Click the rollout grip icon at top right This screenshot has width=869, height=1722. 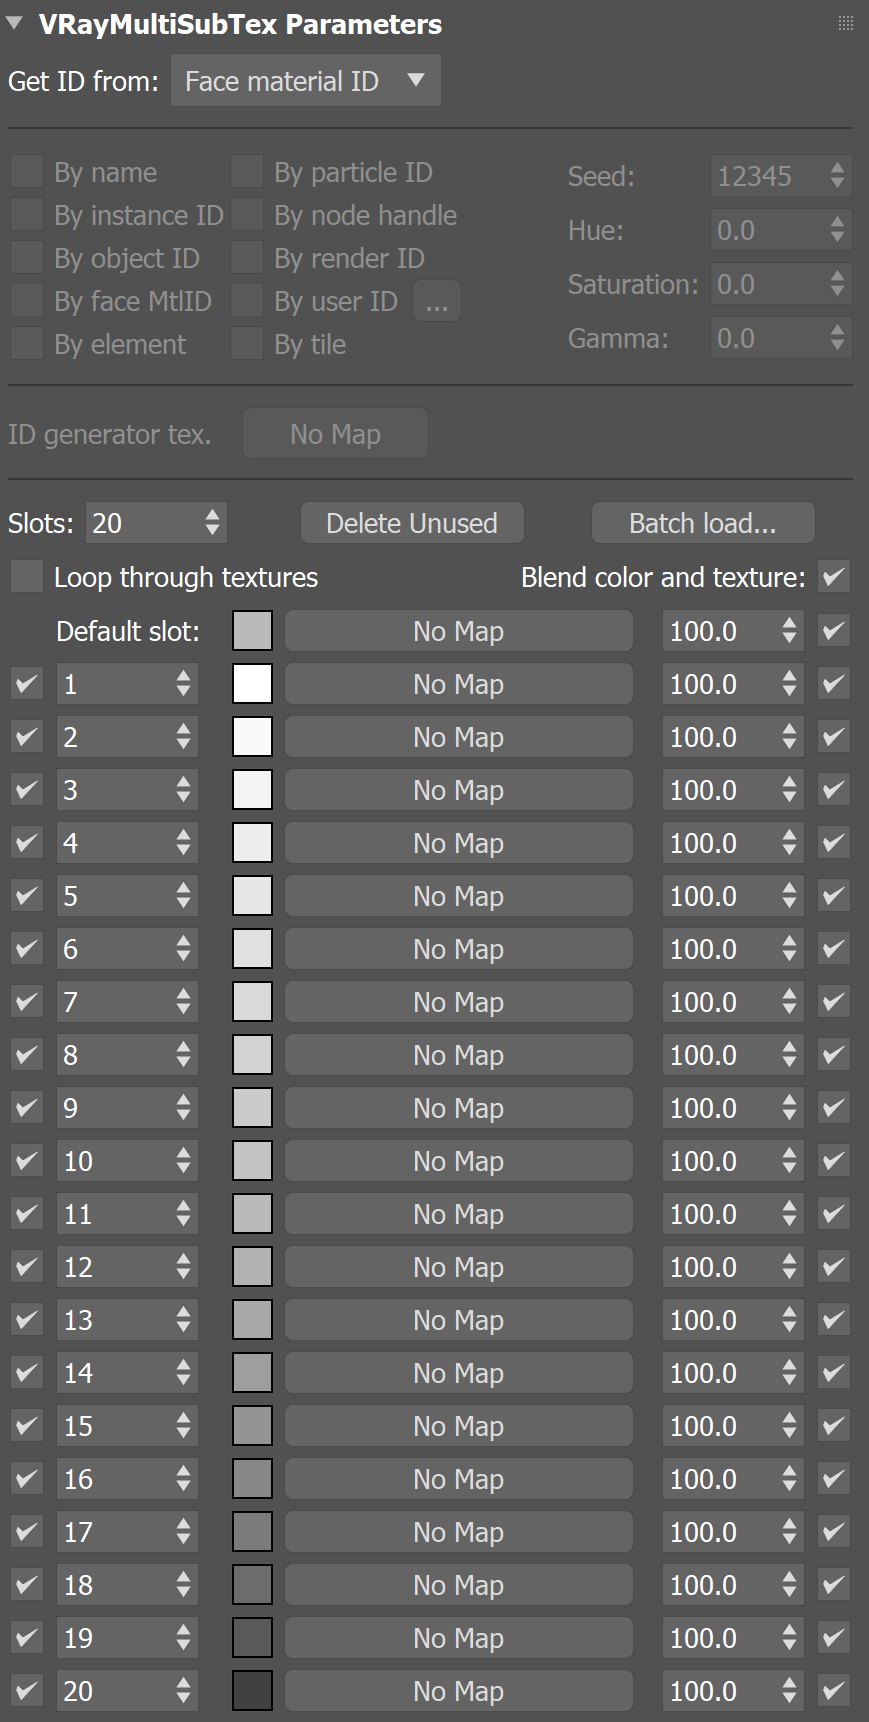pos(845,23)
